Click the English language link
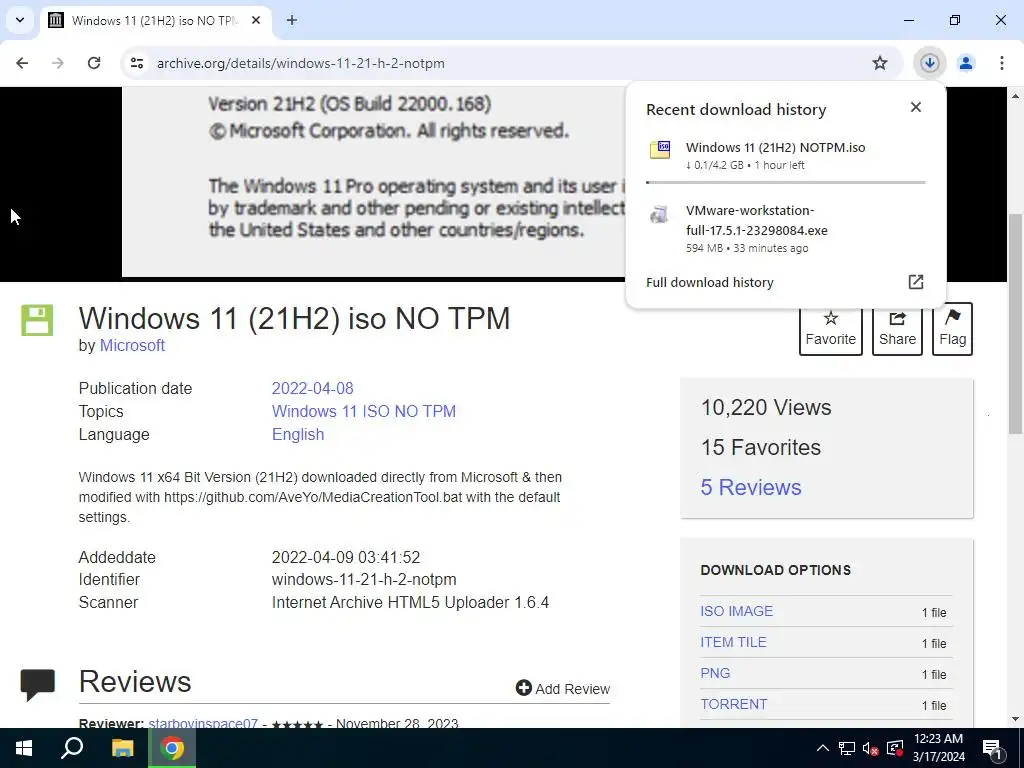 click(x=298, y=434)
